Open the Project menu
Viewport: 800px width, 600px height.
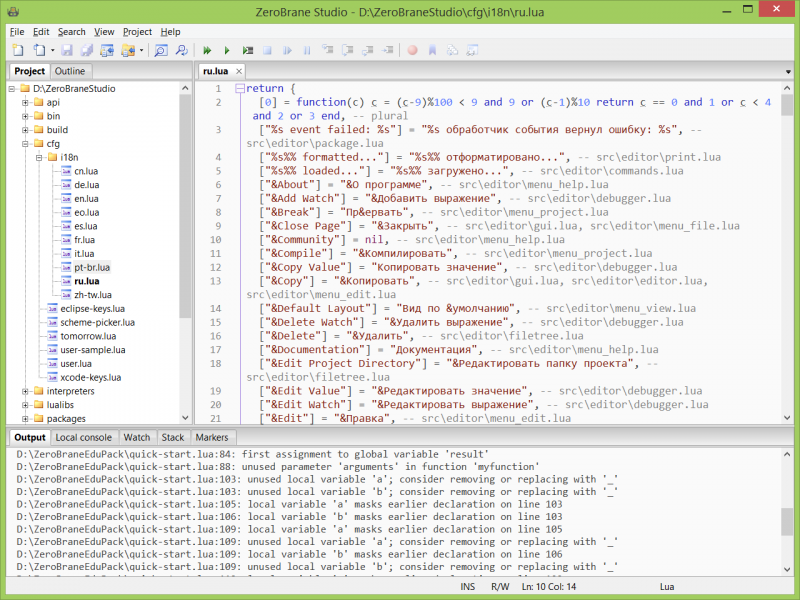click(137, 32)
